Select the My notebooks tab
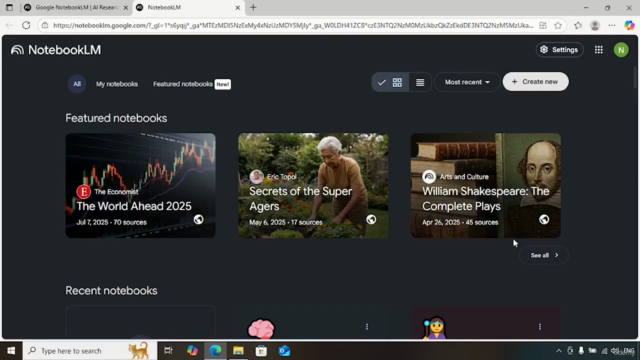Viewport: 640px width, 360px height. (x=117, y=84)
